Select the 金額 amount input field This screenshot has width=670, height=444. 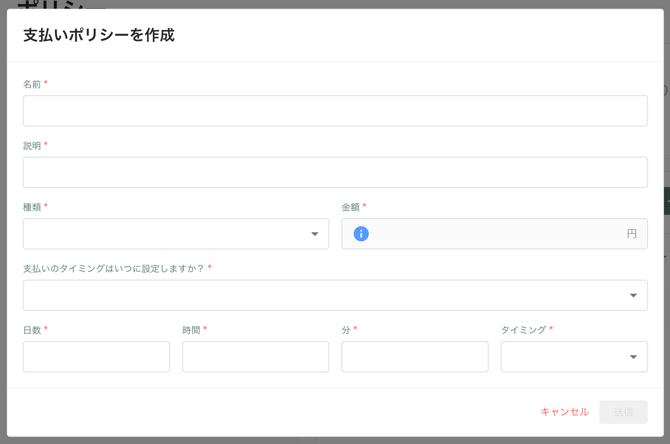[495, 234]
